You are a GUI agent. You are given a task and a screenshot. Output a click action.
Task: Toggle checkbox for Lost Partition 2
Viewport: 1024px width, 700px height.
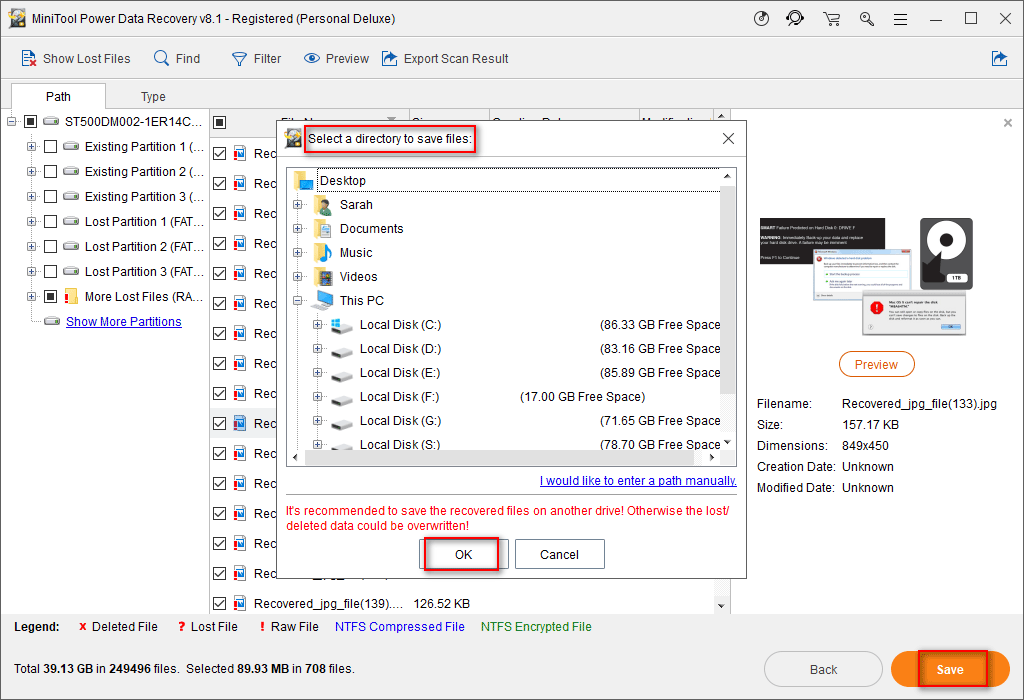point(50,246)
